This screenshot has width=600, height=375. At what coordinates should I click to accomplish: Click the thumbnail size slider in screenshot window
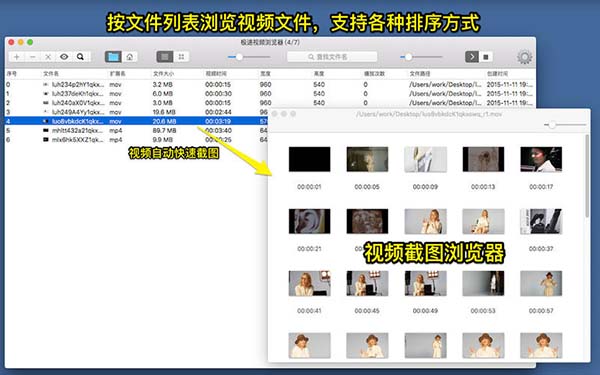566,124
